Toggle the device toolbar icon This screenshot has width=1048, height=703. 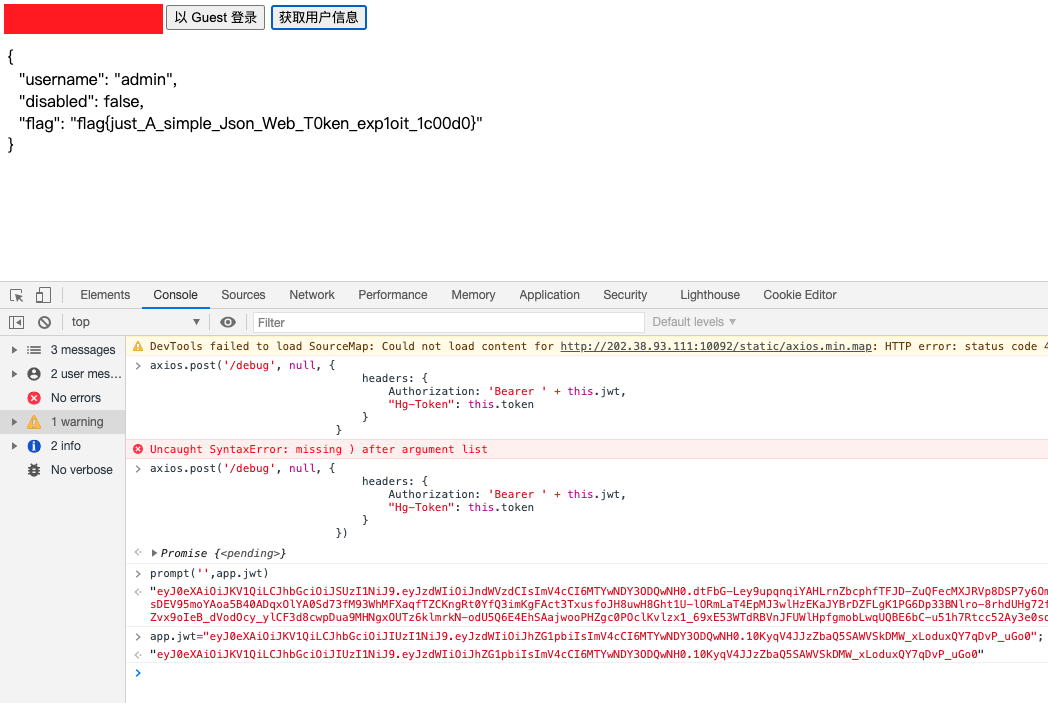tap(43, 295)
